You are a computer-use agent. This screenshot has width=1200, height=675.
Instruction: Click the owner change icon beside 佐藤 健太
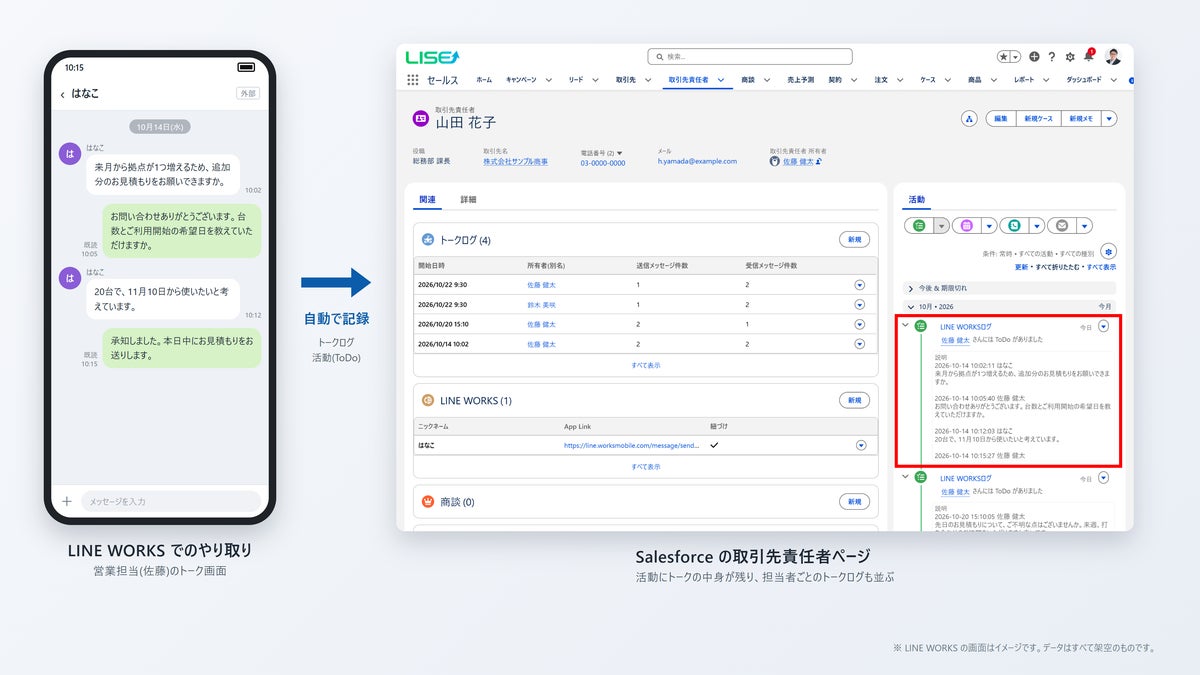[819, 161]
